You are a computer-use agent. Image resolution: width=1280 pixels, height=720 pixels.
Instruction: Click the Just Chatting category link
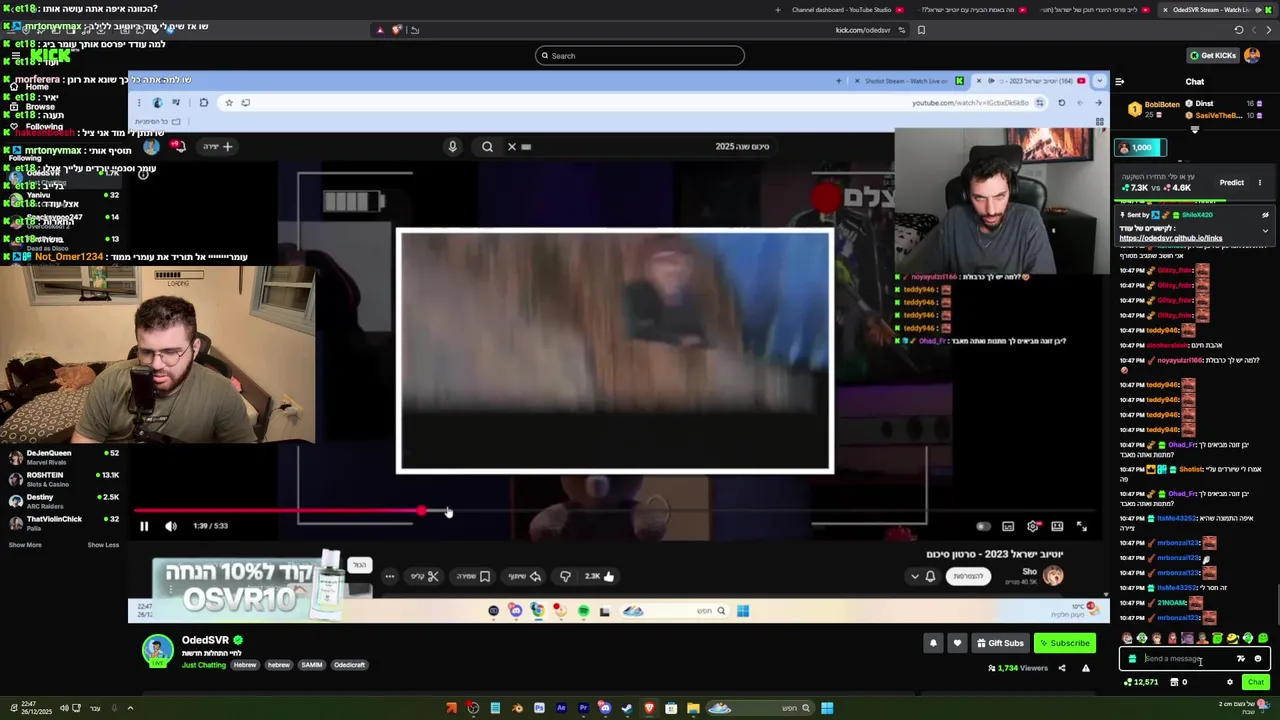(x=204, y=665)
